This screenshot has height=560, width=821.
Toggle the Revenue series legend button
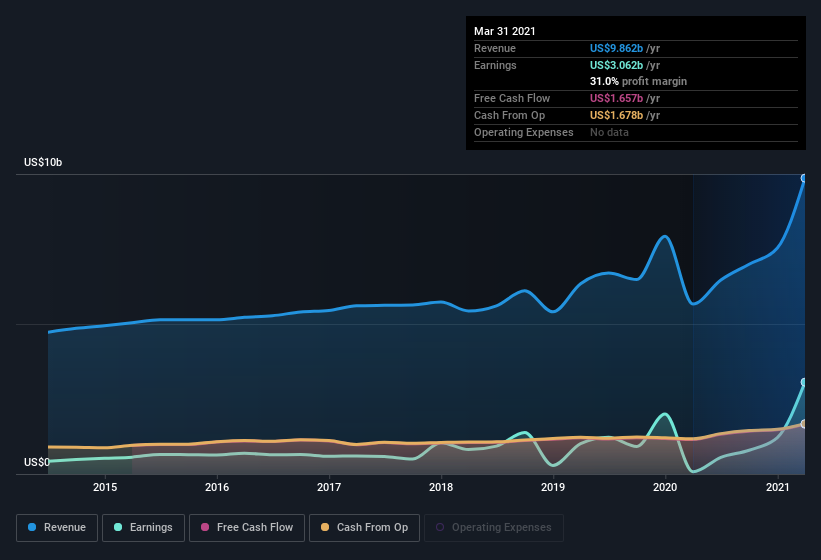[57, 528]
